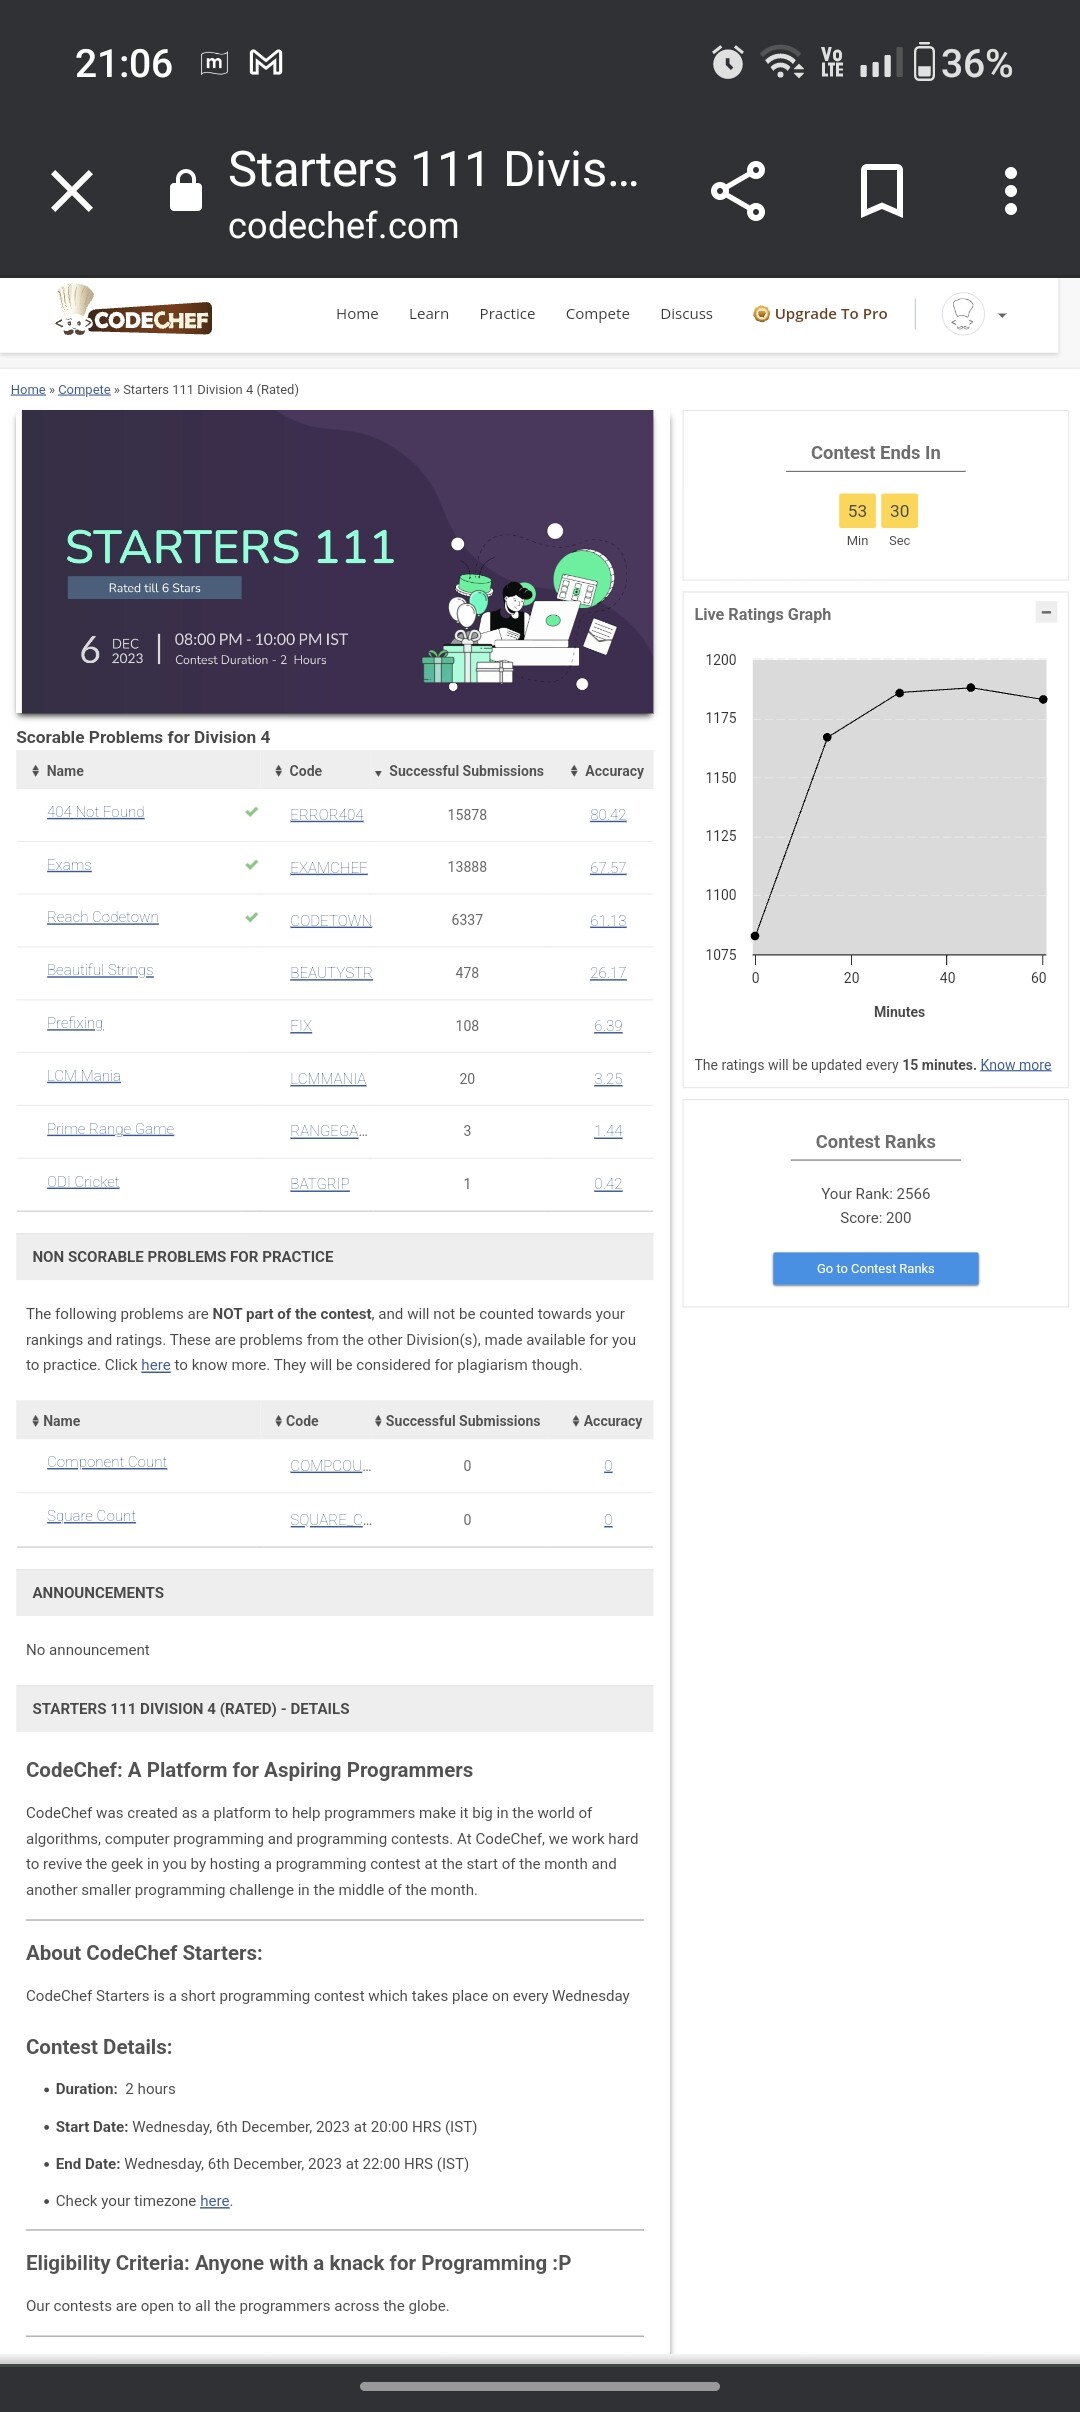Sort practice problems by Name column
Image resolution: width=1080 pixels, height=2412 pixels.
(56, 1421)
